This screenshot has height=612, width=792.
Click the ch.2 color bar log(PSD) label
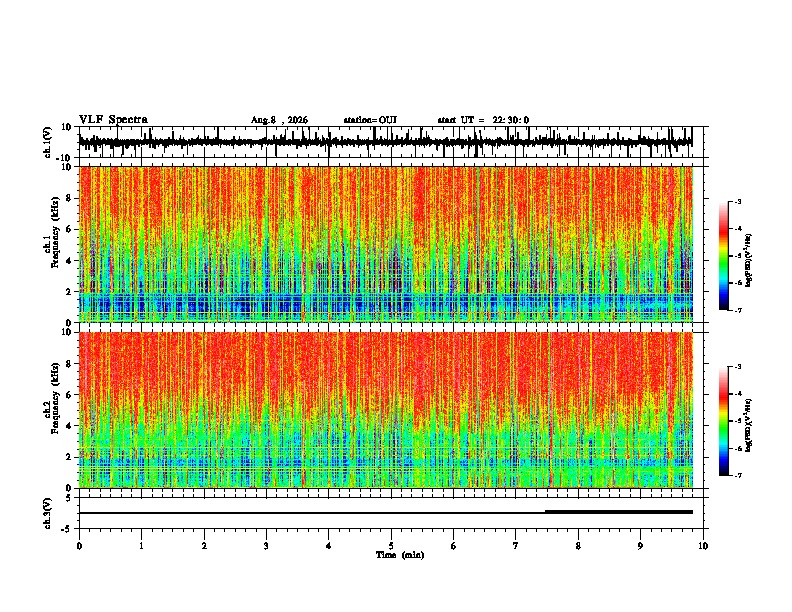coord(749,426)
